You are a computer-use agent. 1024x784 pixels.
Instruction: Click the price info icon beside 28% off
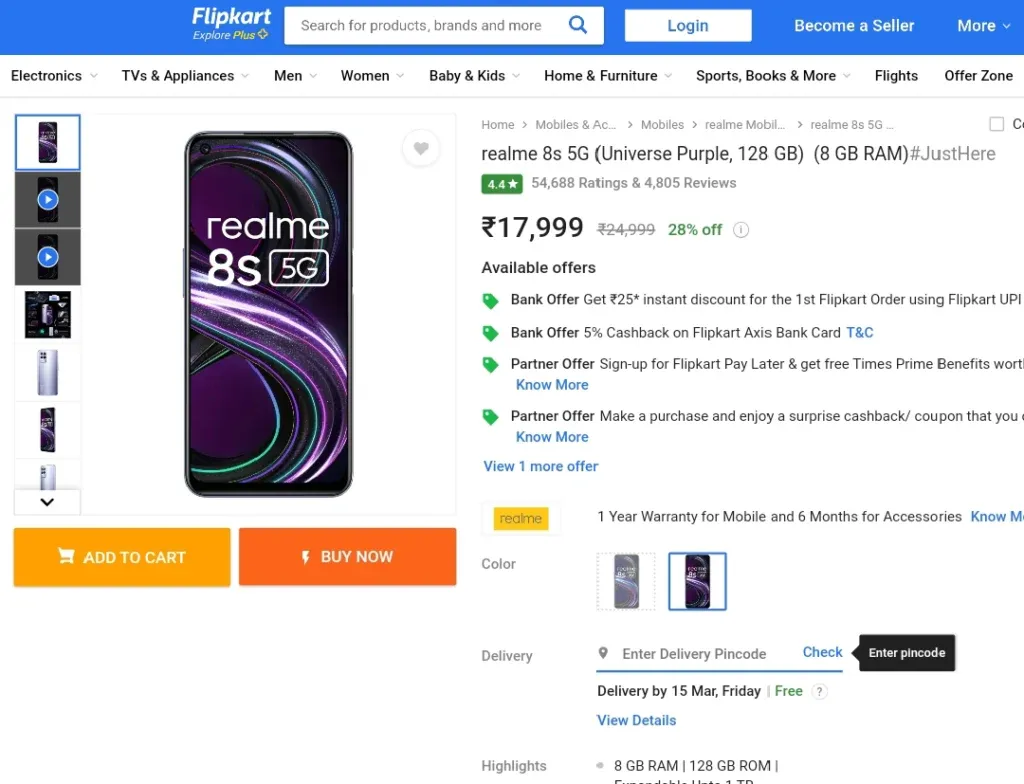click(x=741, y=230)
